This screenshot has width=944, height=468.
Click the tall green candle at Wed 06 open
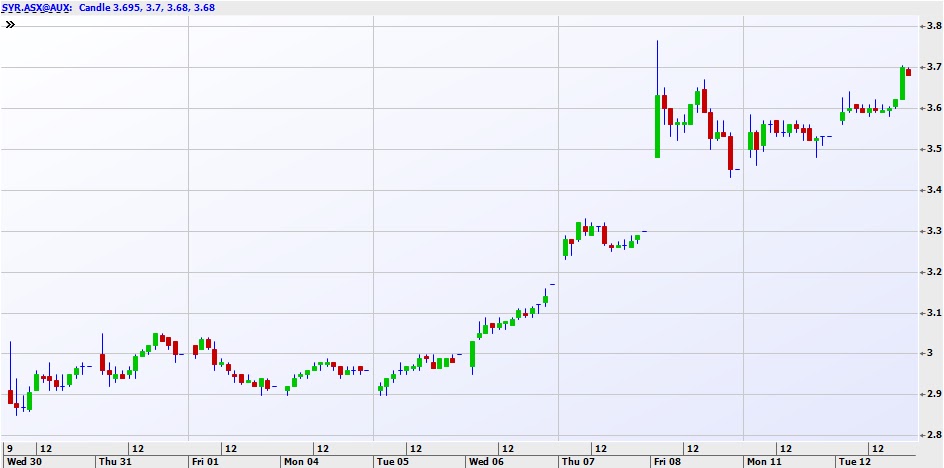pos(473,354)
